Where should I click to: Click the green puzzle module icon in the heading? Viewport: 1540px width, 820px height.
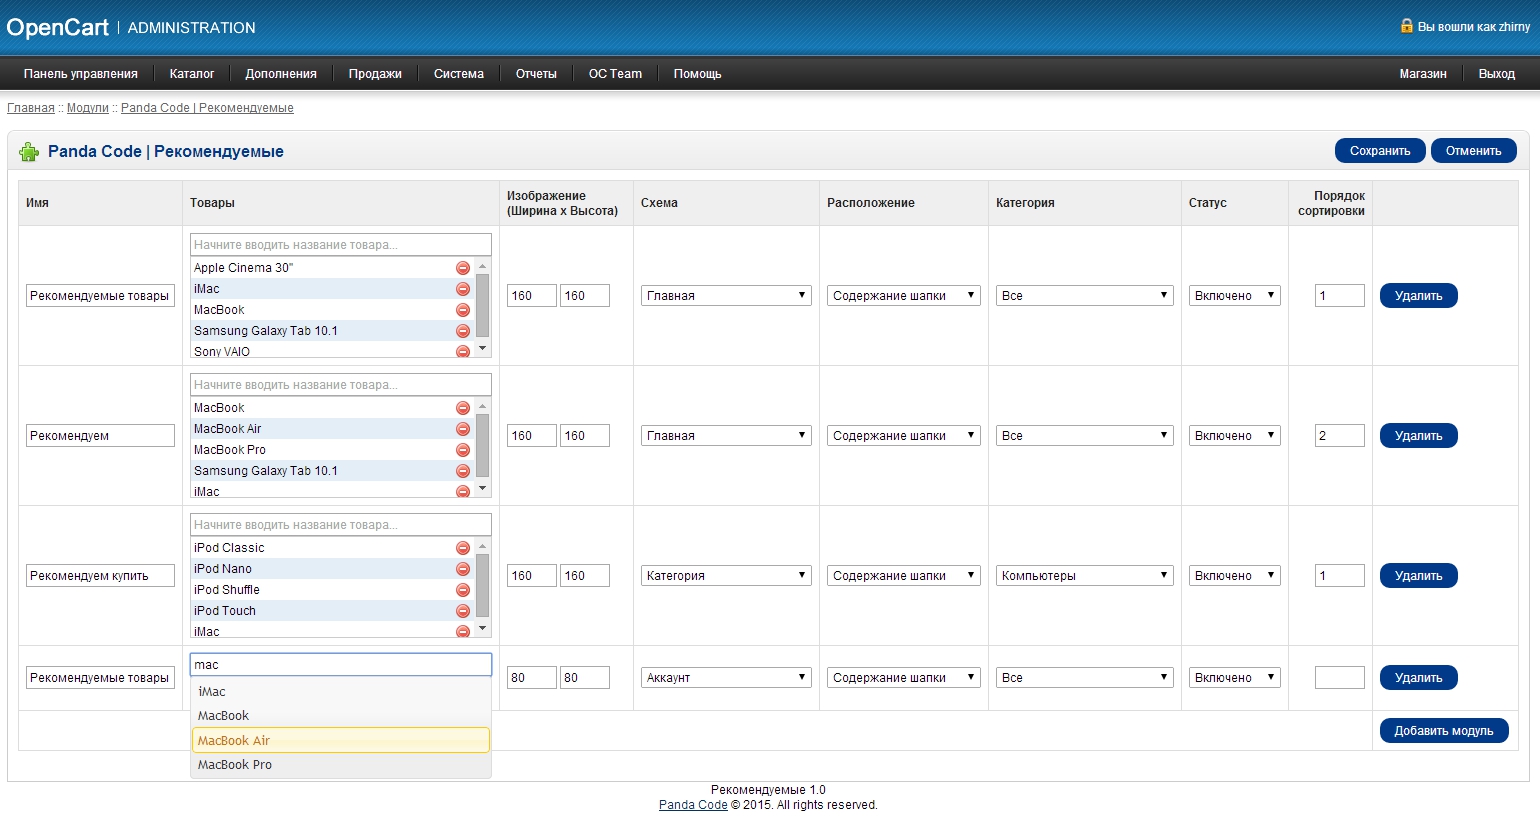tap(29, 152)
